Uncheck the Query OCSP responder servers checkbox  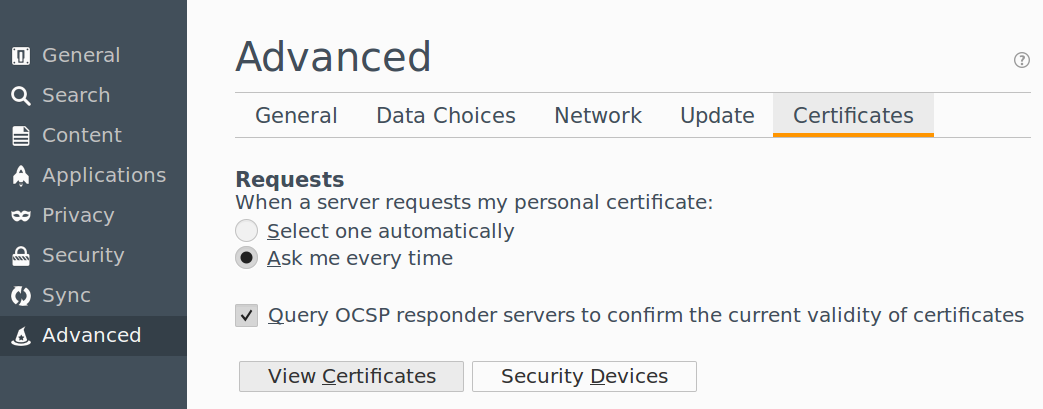(x=246, y=316)
